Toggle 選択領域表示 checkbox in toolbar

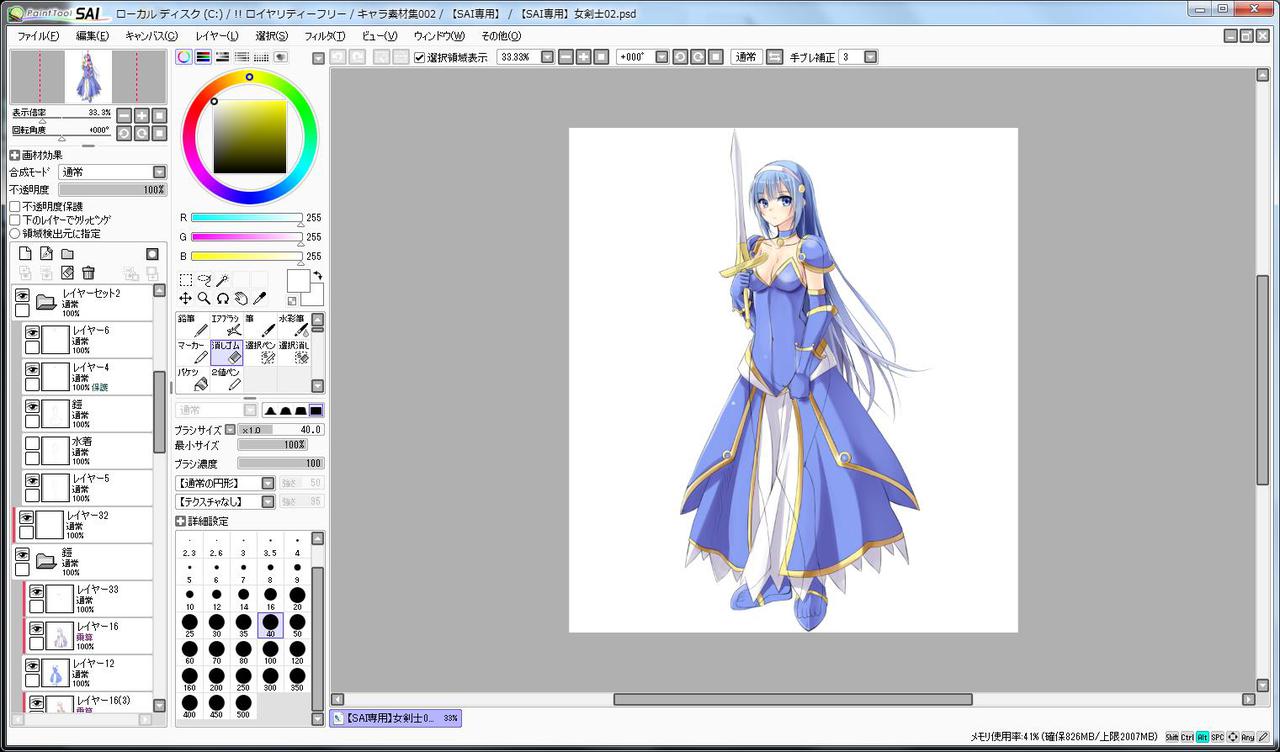(x=419, y=57)
